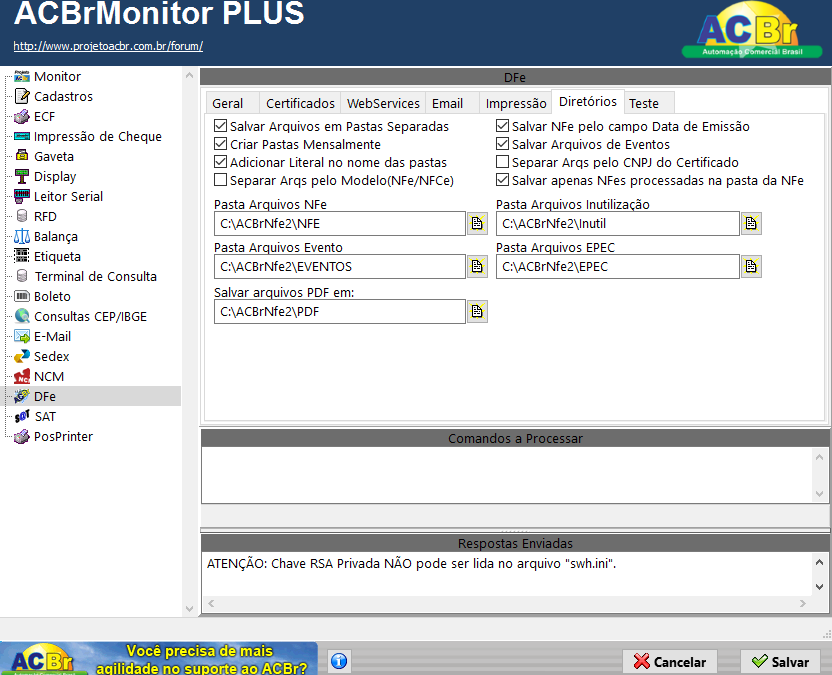This screenshot has width=832, height=675.
Task: Open the Teste tab
Action: (x=648, y=103)
